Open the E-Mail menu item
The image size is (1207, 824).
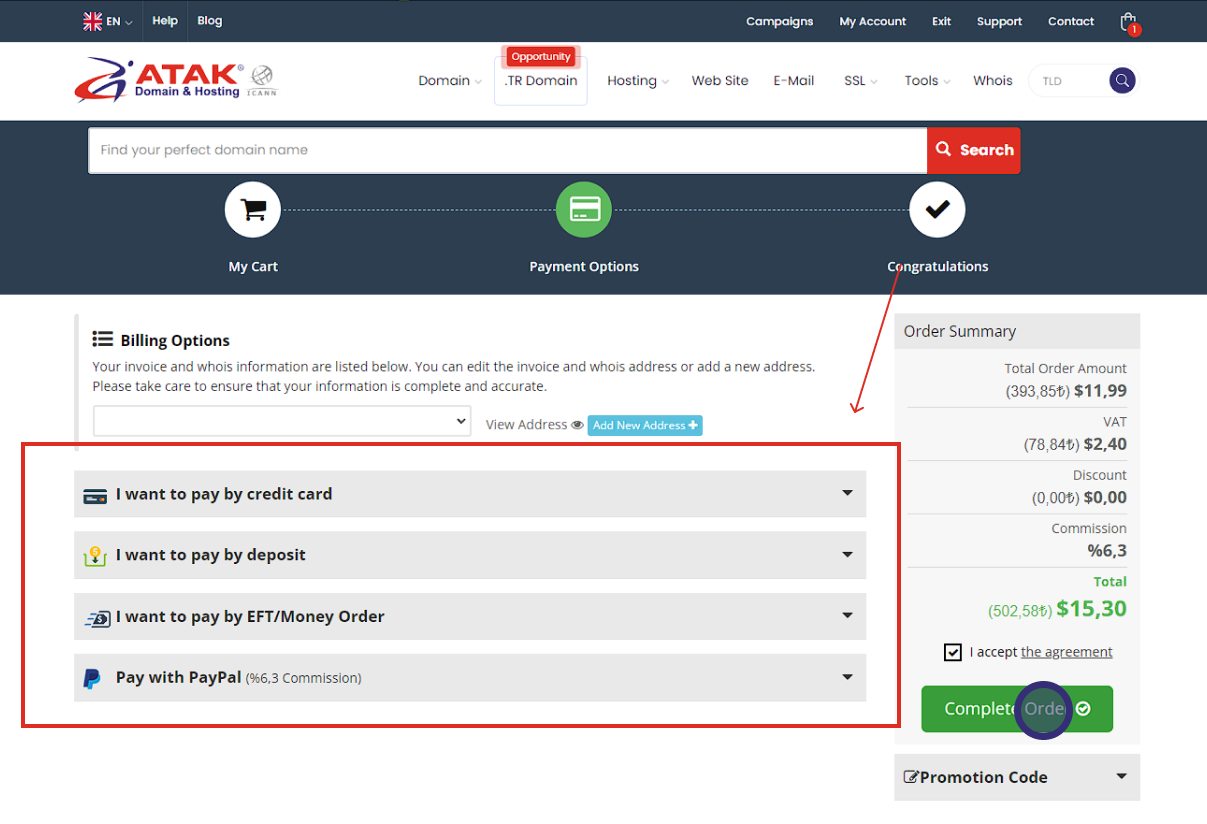coord(794,81)
